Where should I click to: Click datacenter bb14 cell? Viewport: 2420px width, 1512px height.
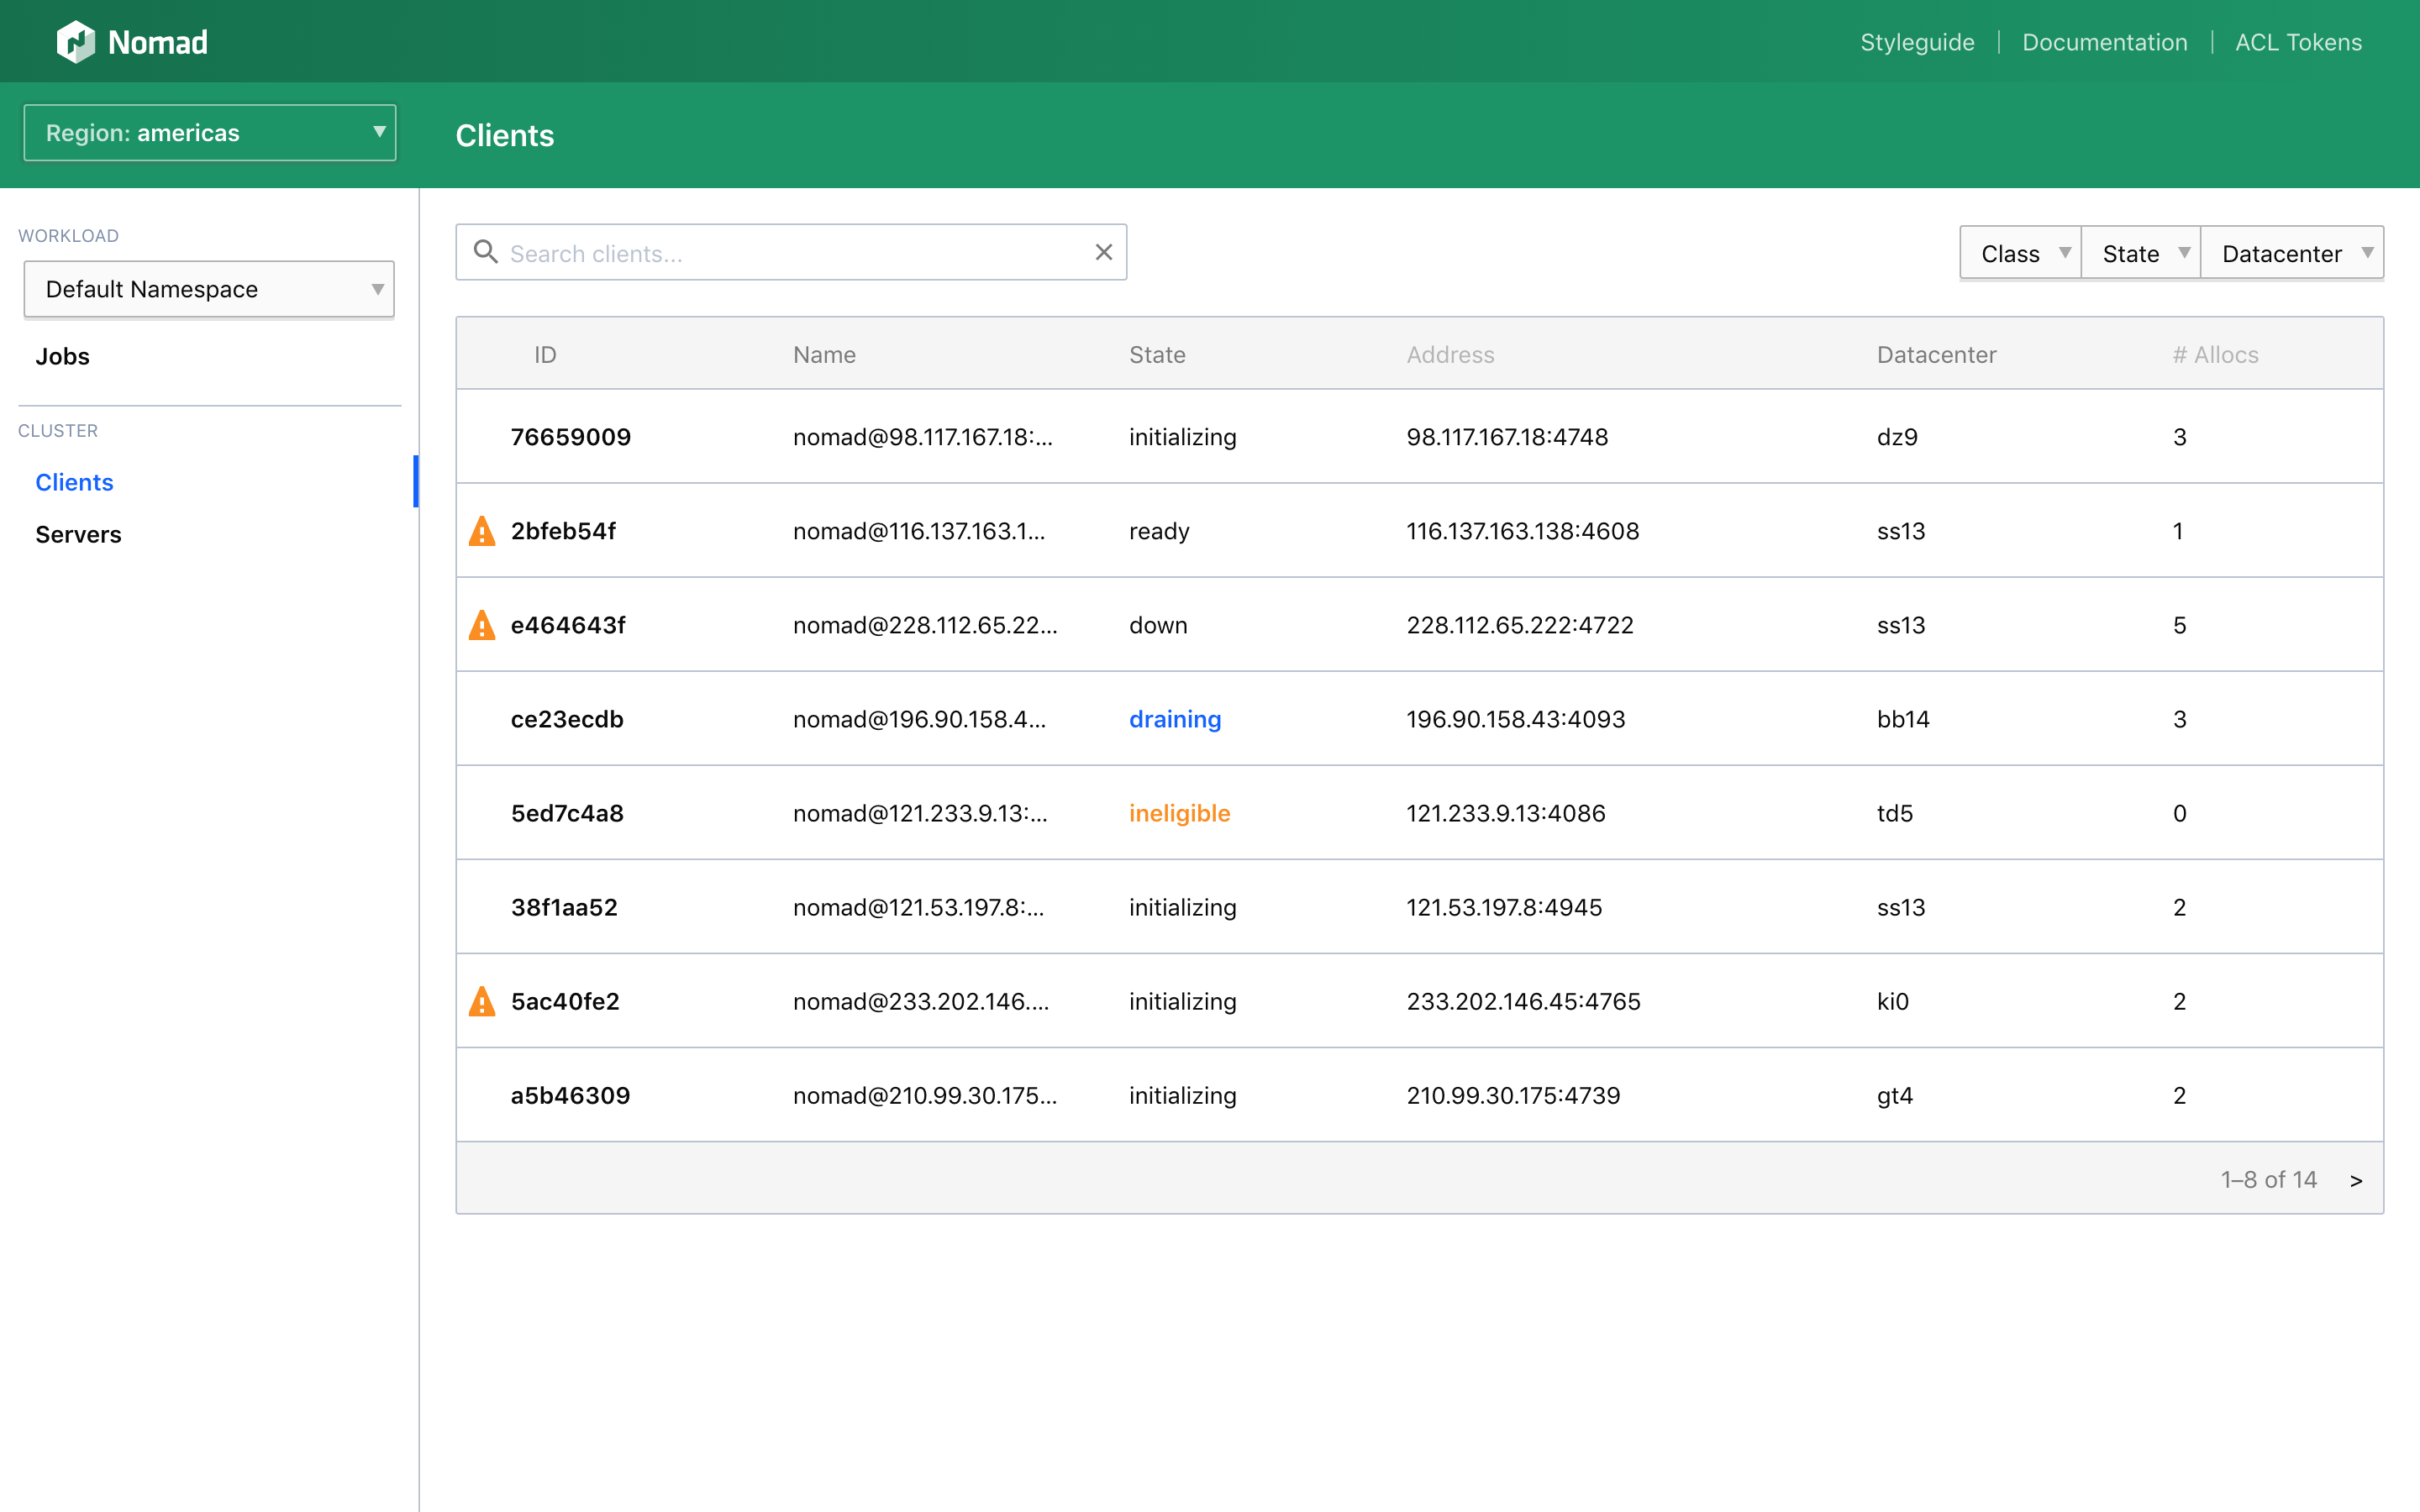click(x=1903, y=719)
